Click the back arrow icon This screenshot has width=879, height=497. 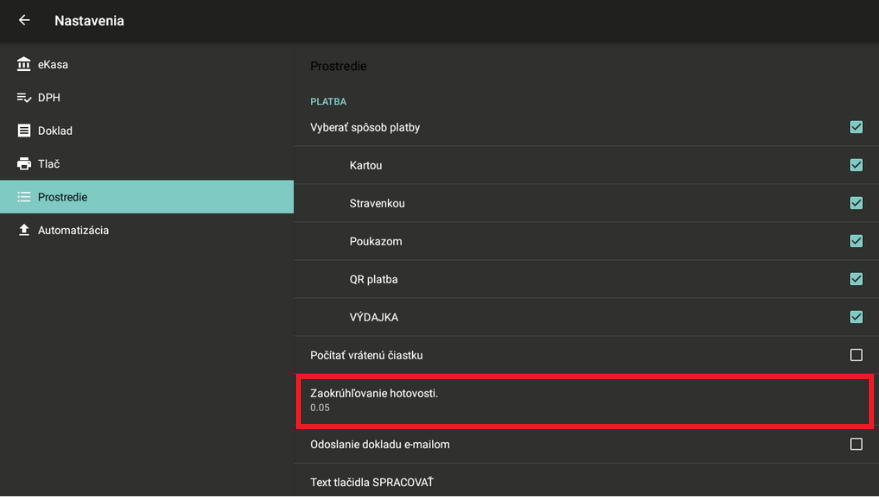pos(24,20)
